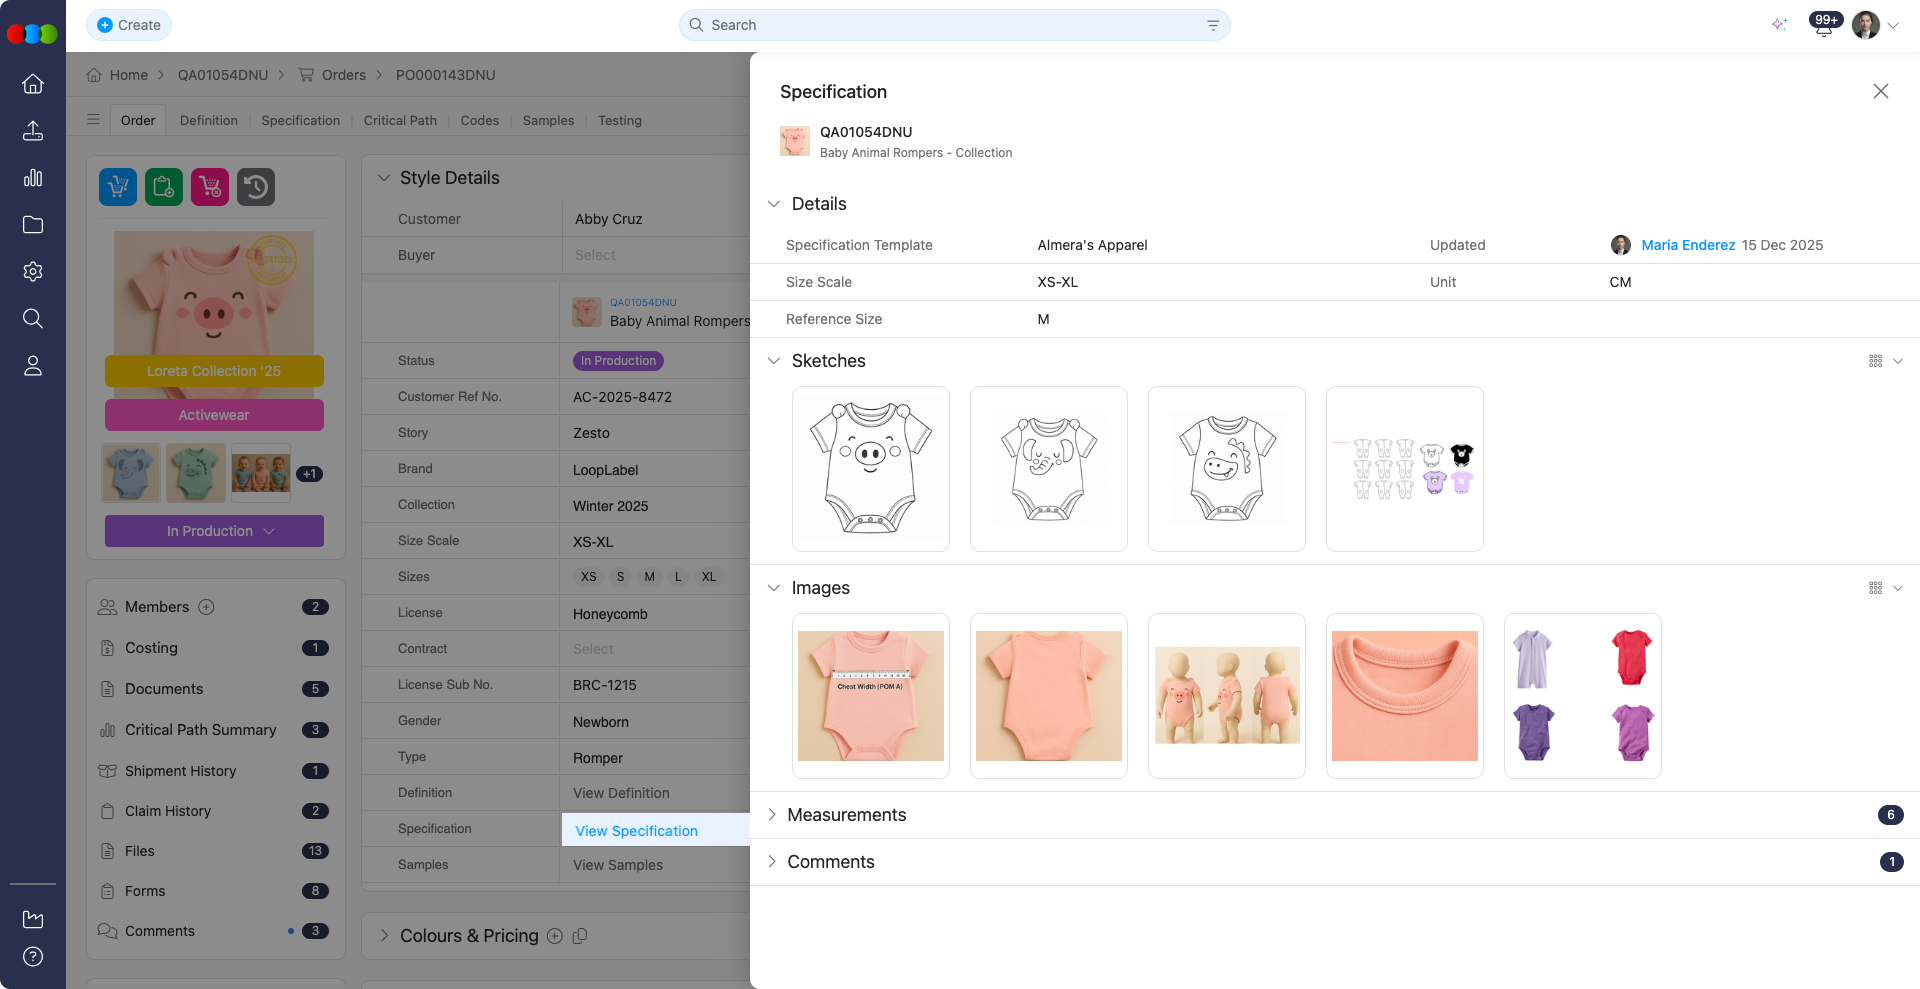Open the notifications bell showing 99+

point(1823,25)
